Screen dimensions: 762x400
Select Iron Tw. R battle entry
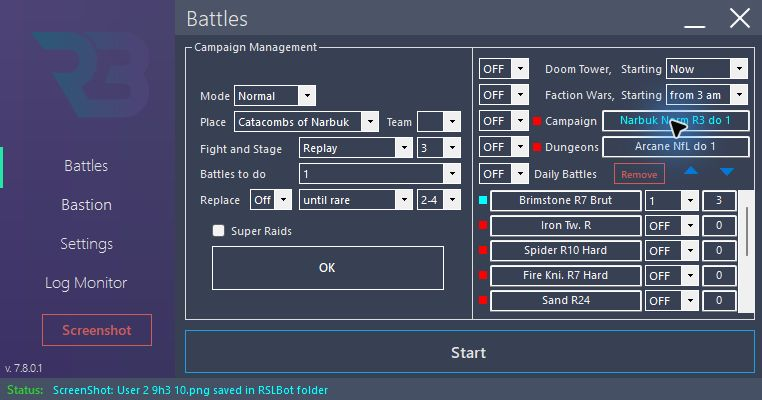(x=565, y=226)
